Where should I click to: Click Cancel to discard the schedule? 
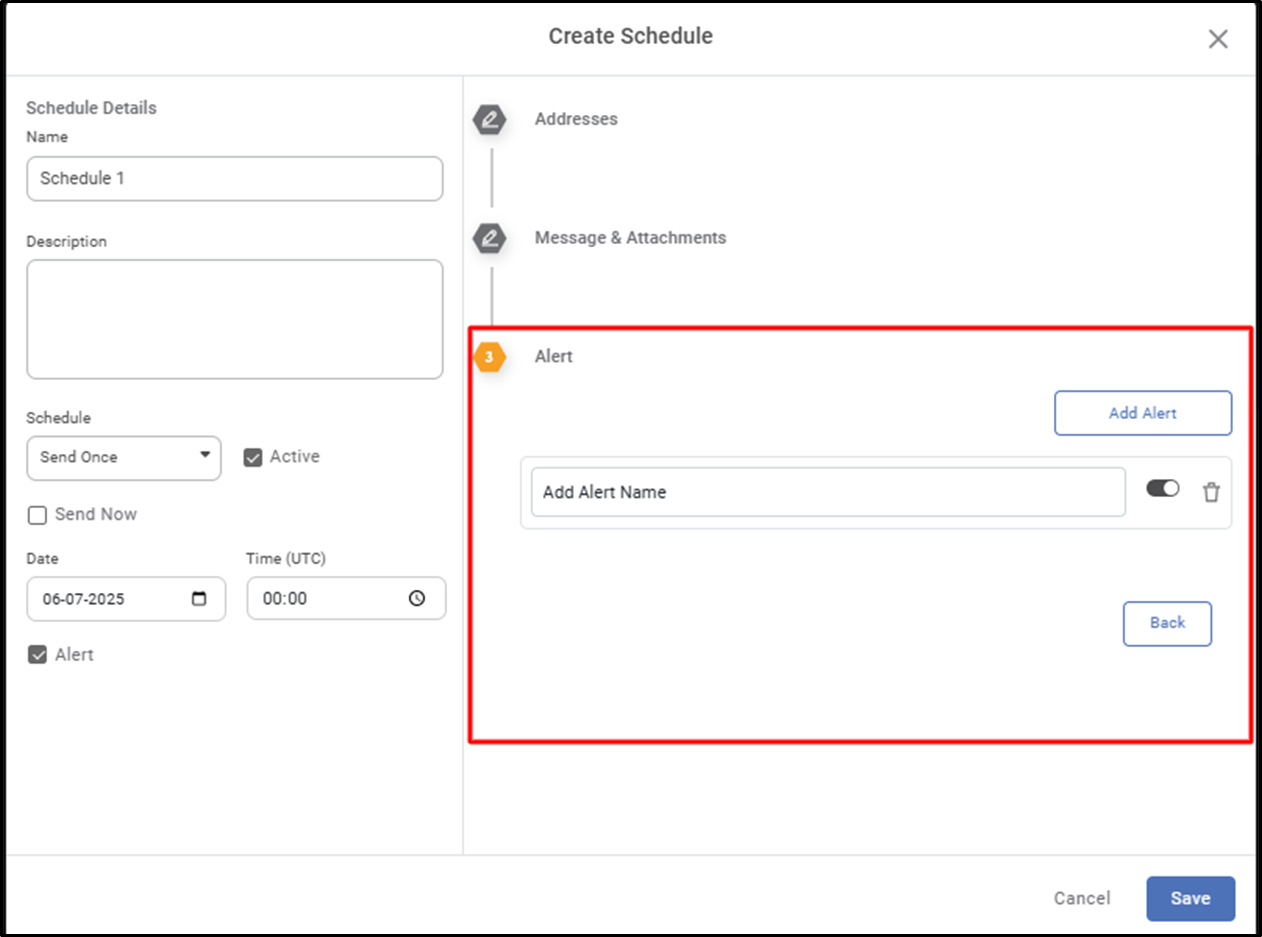1082,898
